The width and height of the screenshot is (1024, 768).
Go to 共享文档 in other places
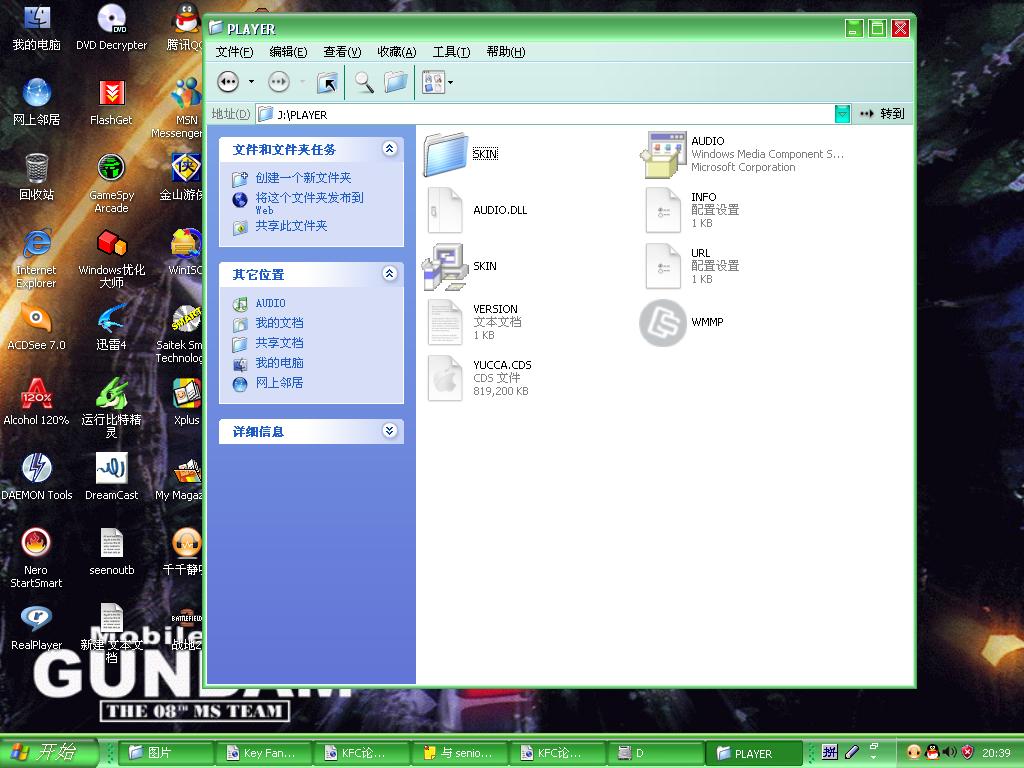point(280,343)
